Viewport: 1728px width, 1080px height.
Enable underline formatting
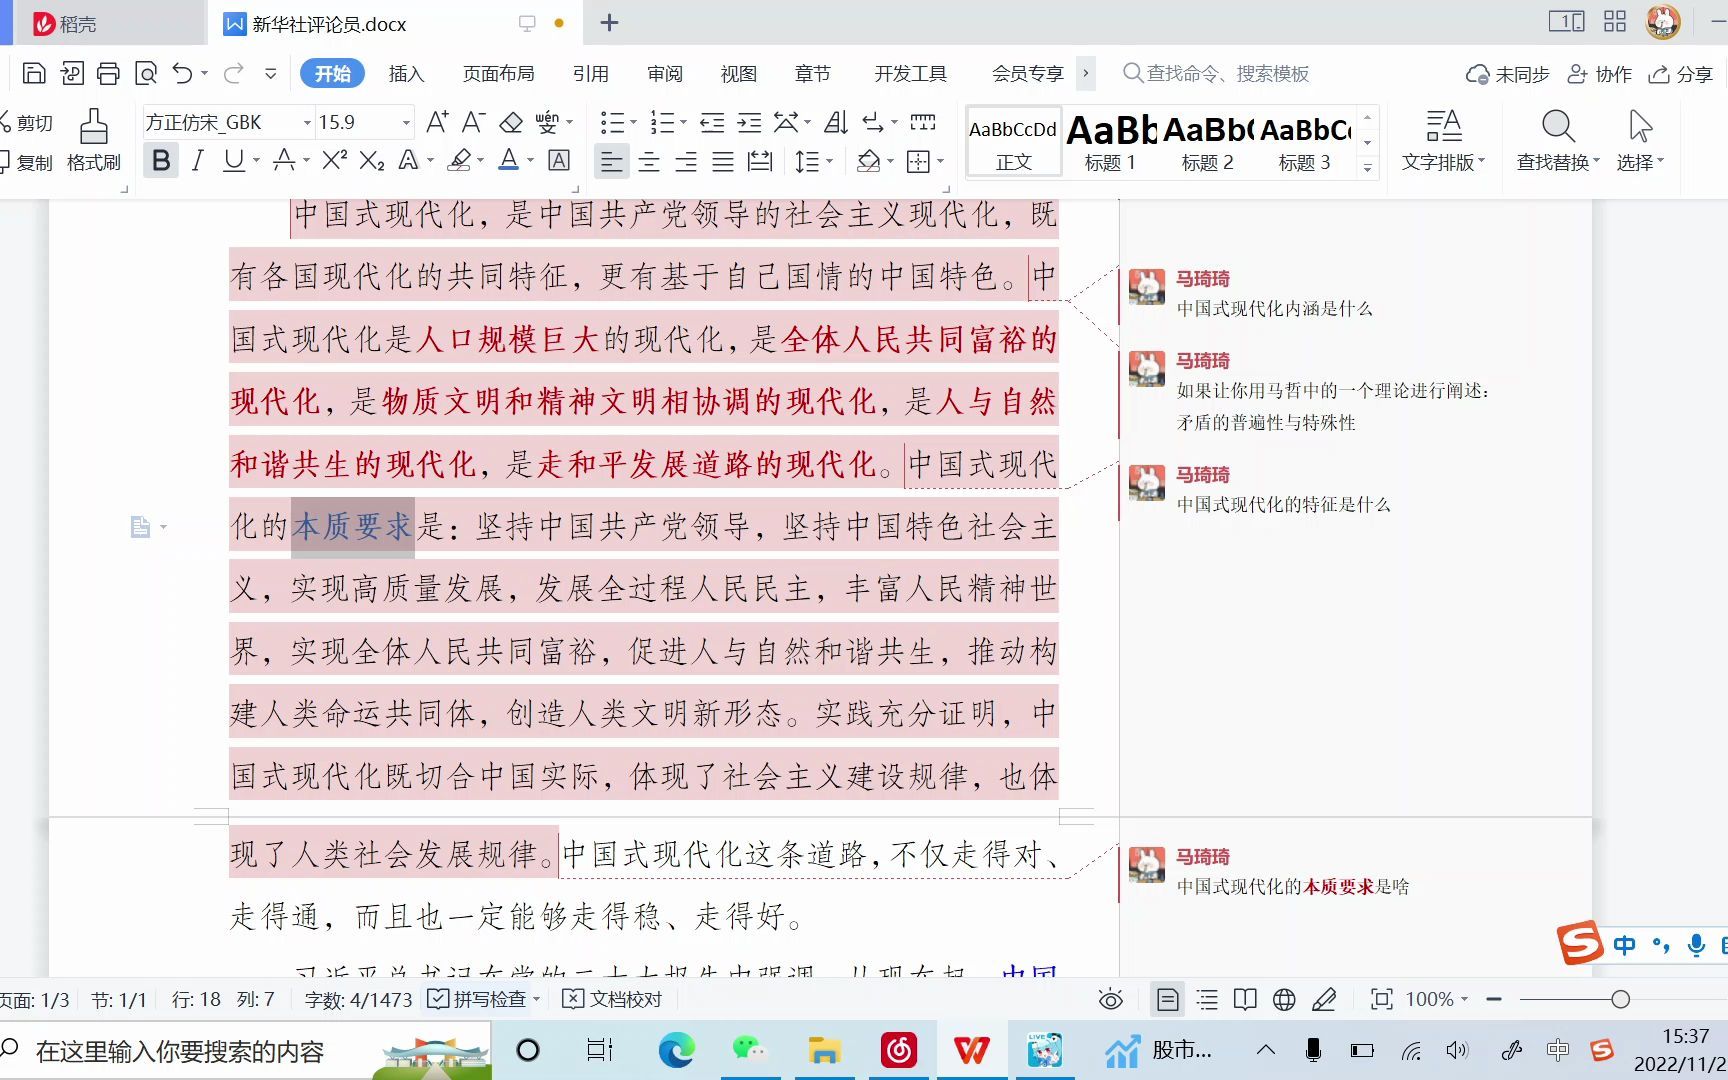[x=232, y=160]
